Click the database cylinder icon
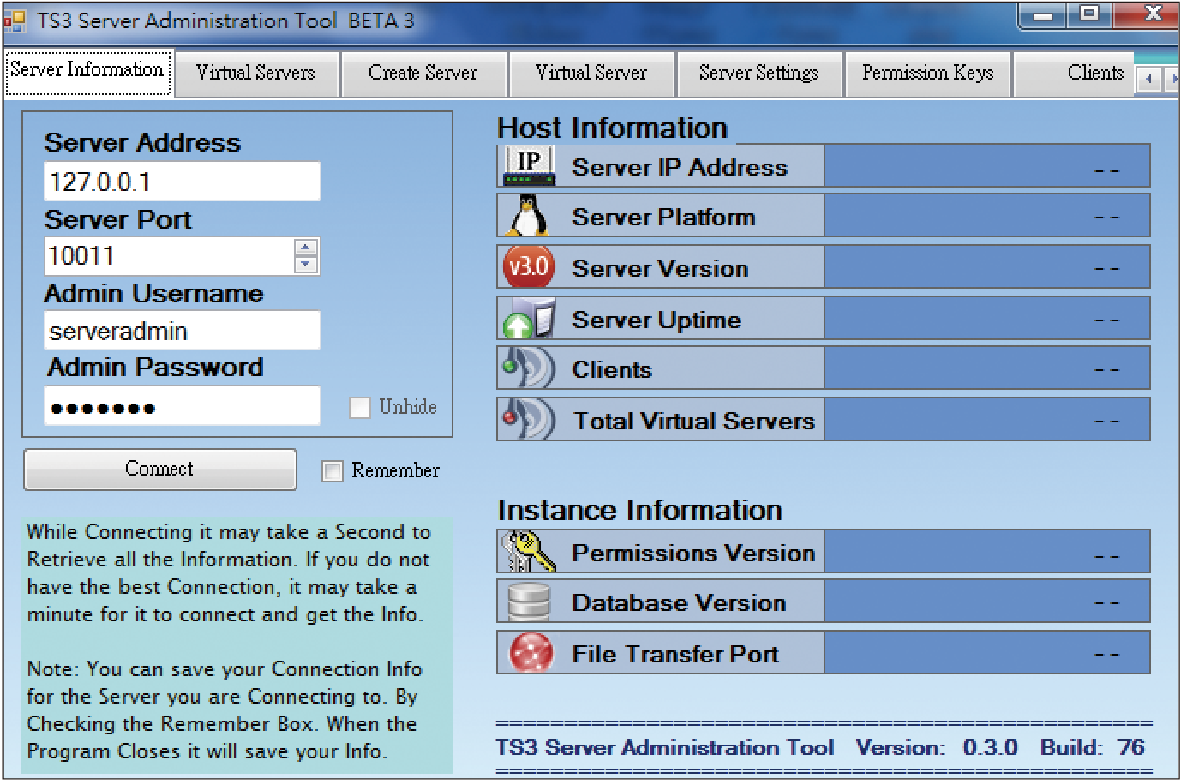The image size is (1183, 783). pos(529,602)
